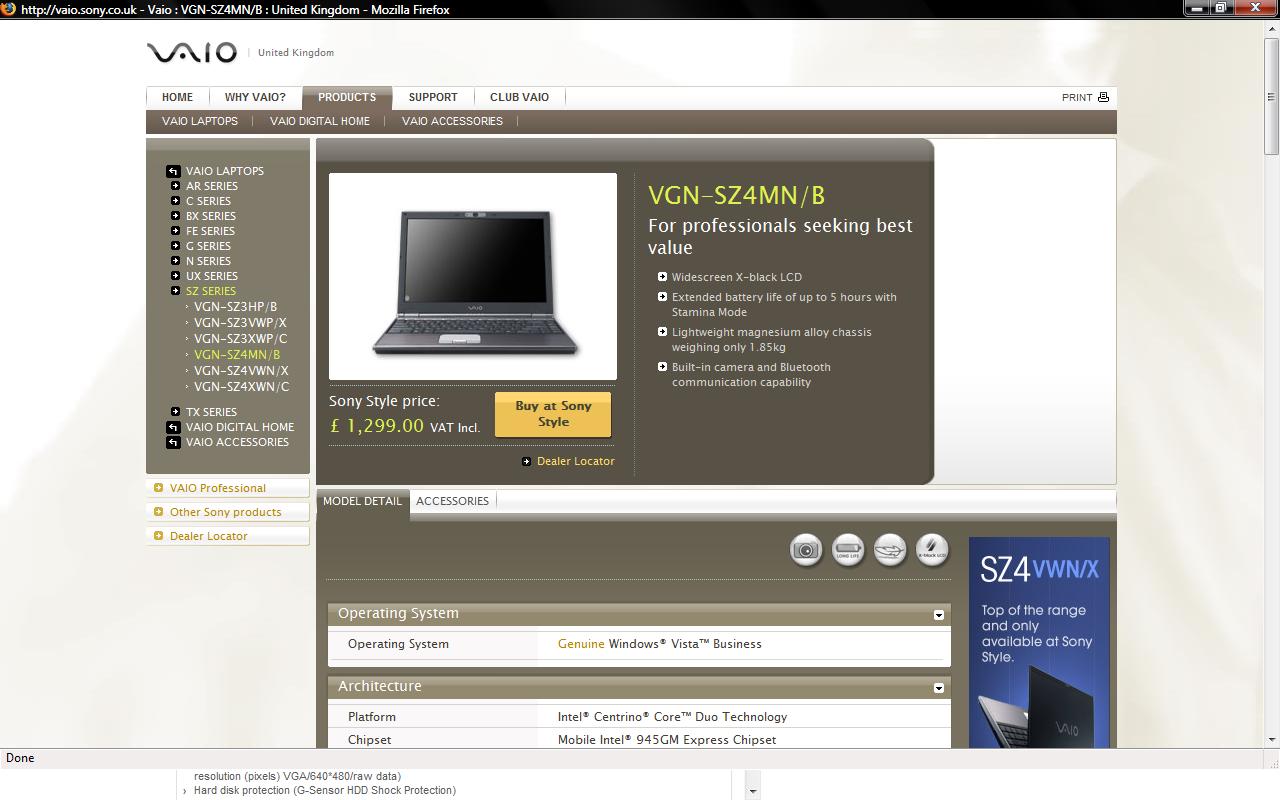Click the £ 1,299.00 price text

377,426
